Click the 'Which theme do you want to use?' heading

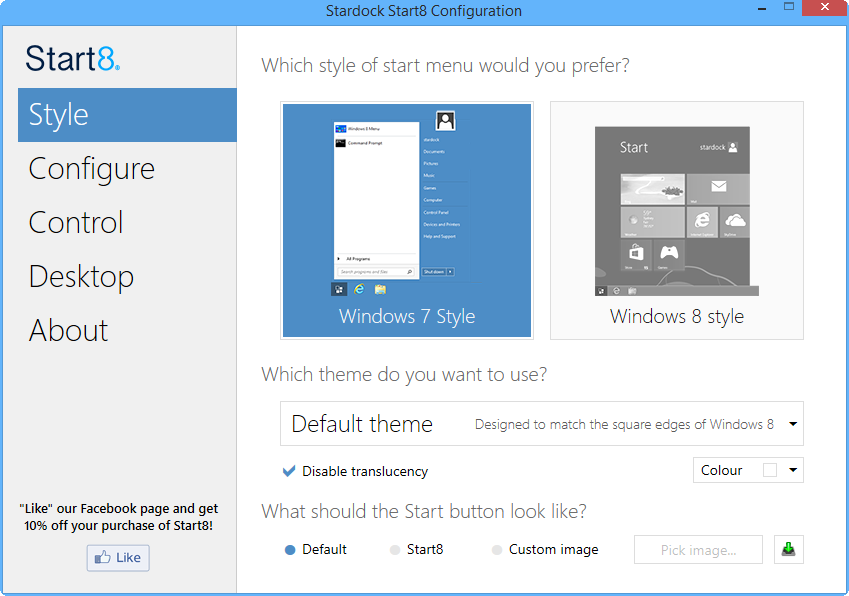pyautogui.click(x=404, y=375)
